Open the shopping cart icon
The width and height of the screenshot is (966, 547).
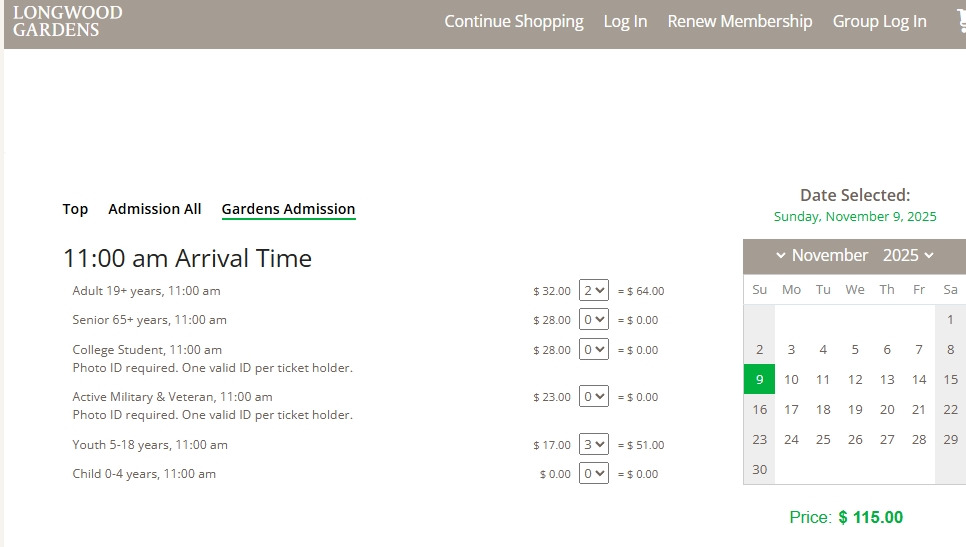coord(961,21)
